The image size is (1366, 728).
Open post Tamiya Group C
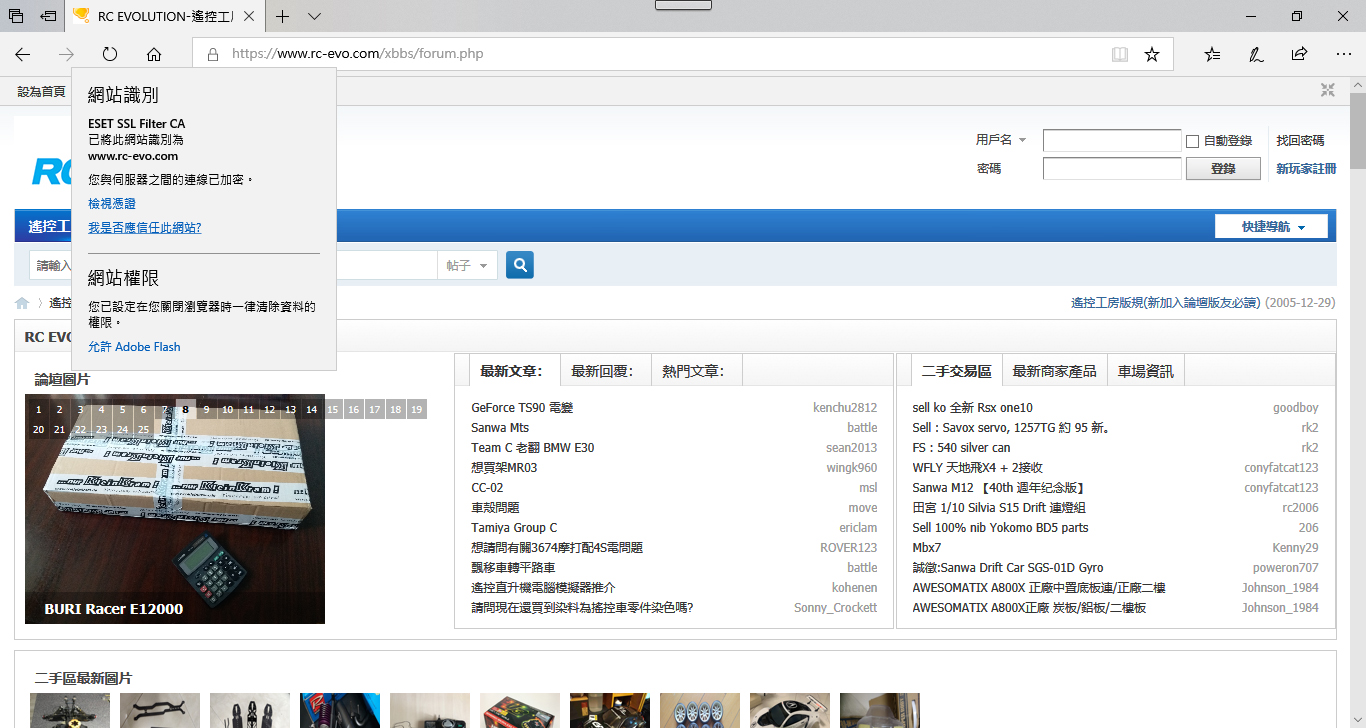(x=514, y=527)
